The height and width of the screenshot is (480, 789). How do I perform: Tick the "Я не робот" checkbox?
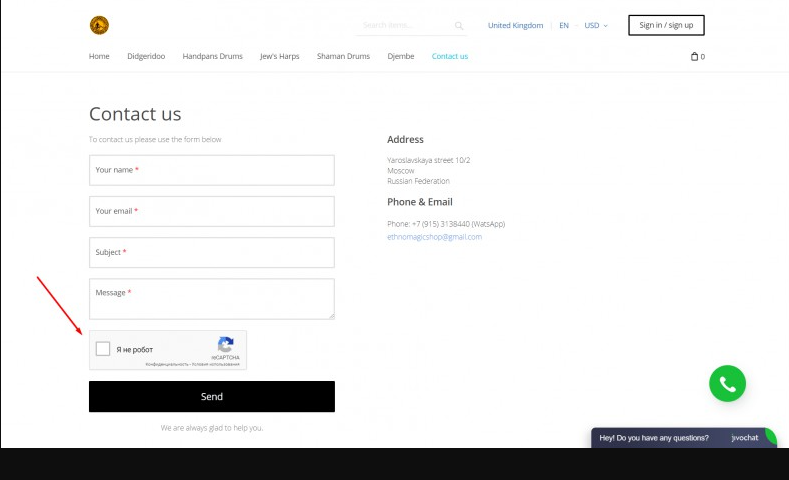(103, 349)
